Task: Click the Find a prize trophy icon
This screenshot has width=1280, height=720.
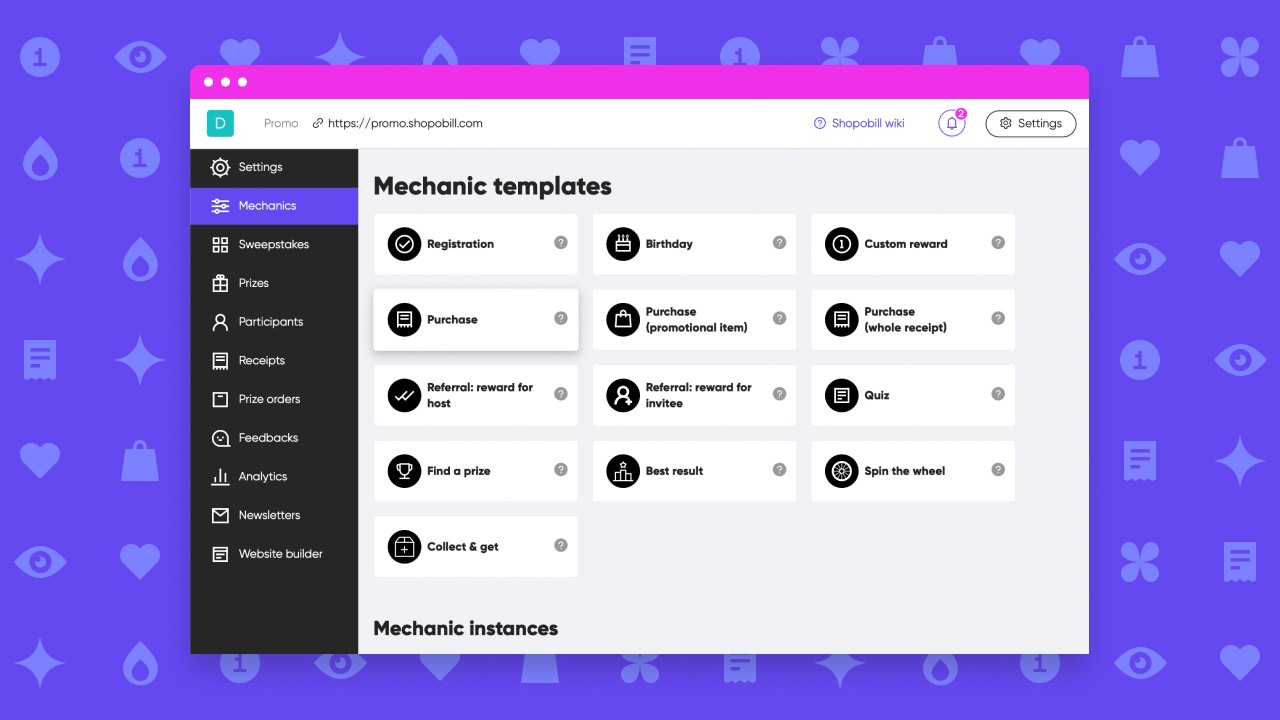Action: coord(404,471)
